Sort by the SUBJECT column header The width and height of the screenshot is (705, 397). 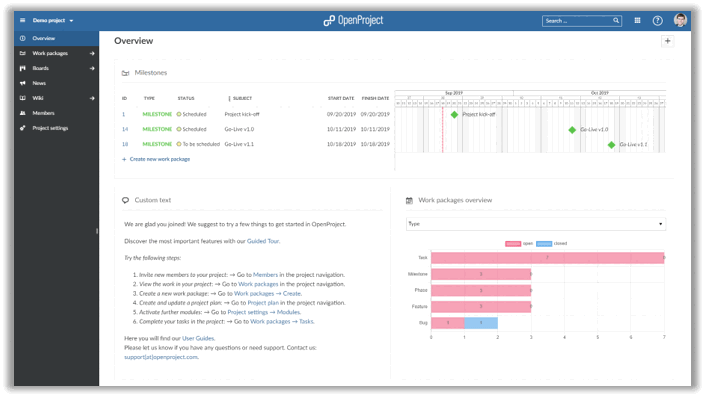point(242,98)
